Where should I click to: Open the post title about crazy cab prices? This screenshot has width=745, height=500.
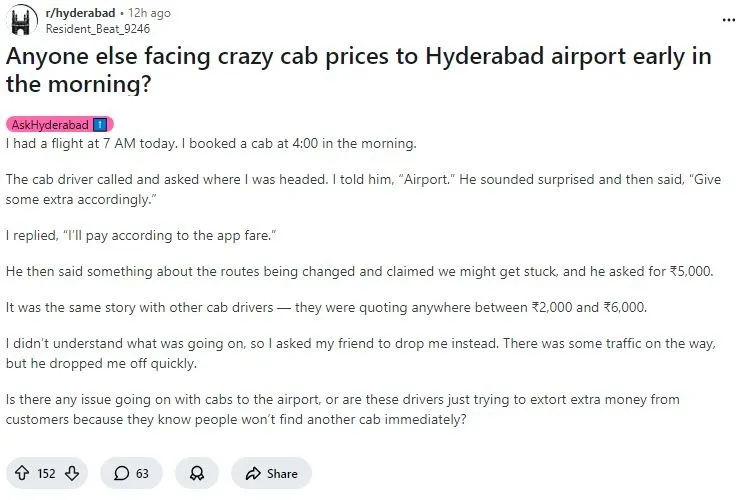(x=360, y=70)
